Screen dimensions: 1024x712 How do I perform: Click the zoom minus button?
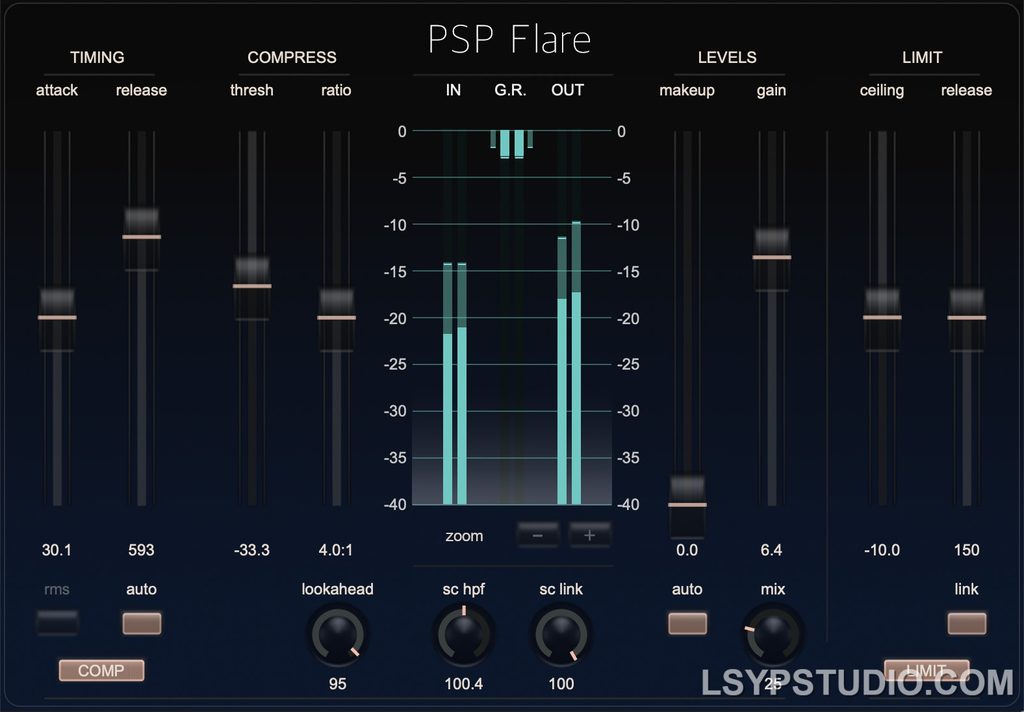[x=537, y=536]
